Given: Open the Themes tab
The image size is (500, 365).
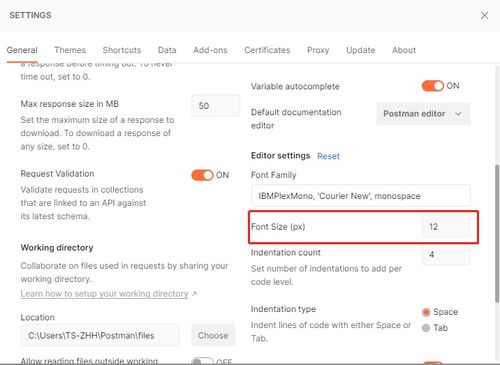Looking at the screenshot, I should (70, 50).
